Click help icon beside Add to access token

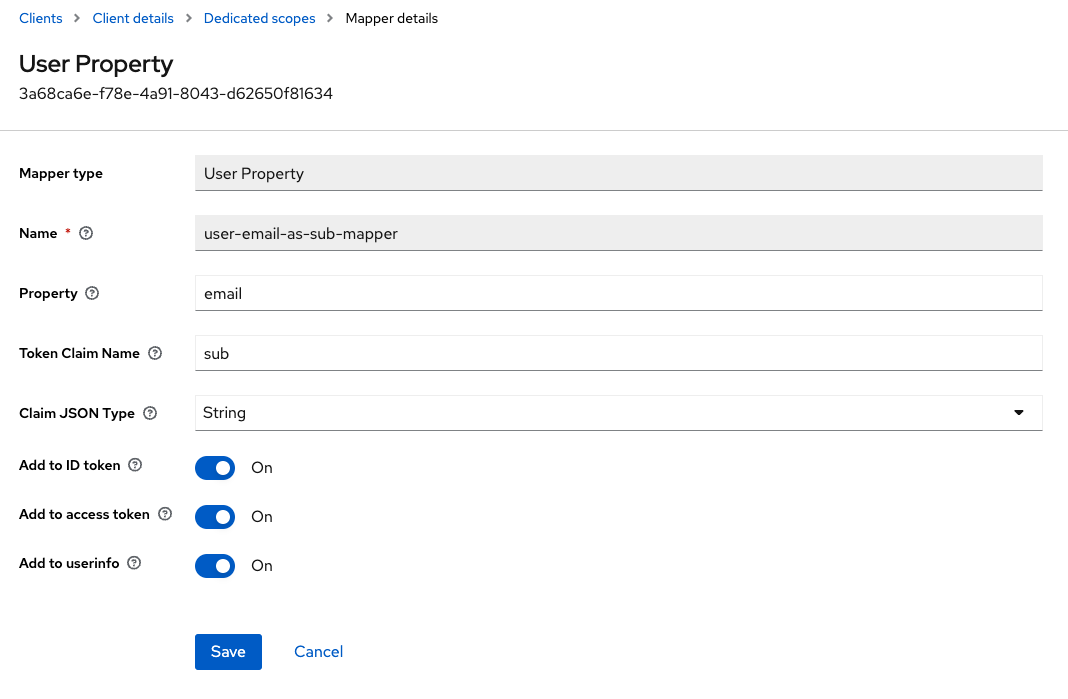pyautogui.click(x=165, y=514)
